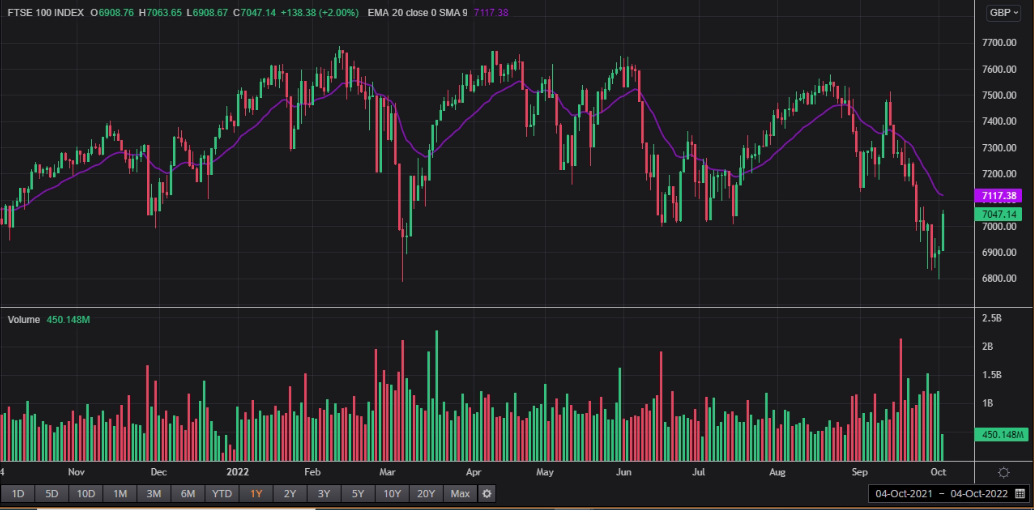
Task: Set chart range to 3Y
Action: click(324, 494)
